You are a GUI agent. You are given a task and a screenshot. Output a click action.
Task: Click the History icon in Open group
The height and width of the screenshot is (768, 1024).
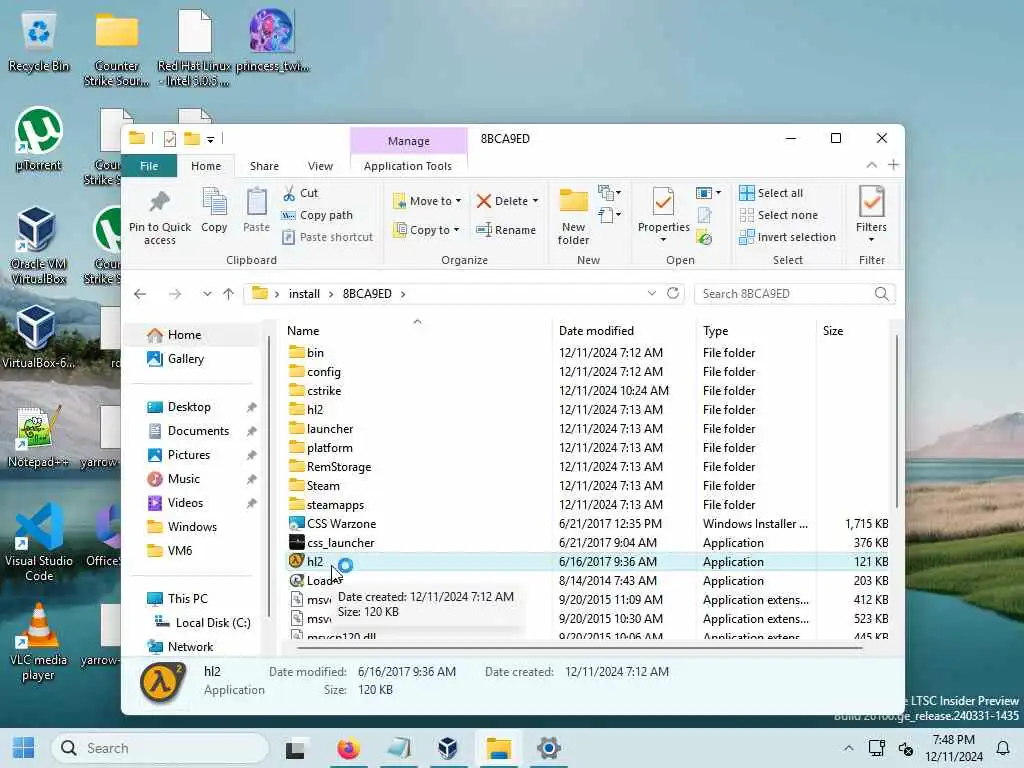tap(705, 238)
